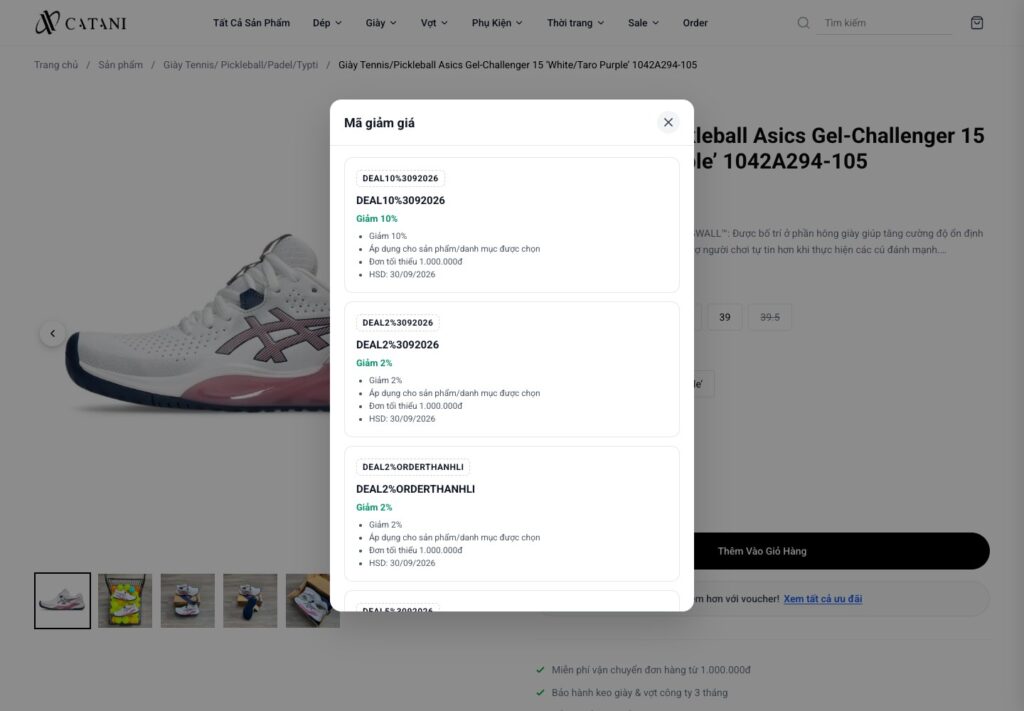The image size is (1024, 711).
Task: Click Thêm Vào Giỏ Hàng button
Action: coord(762,551)
